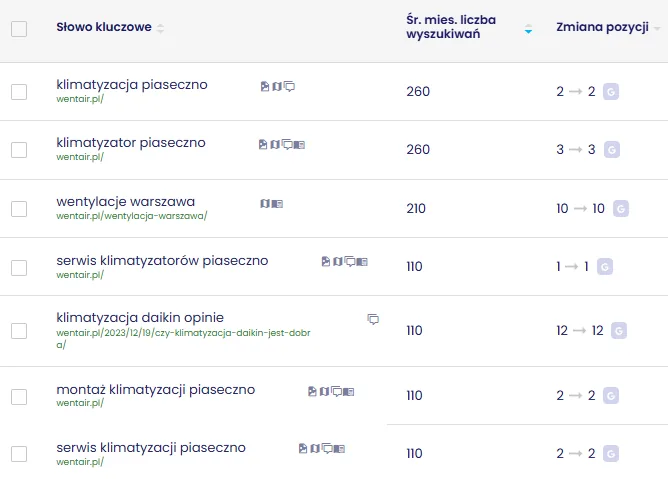The height and width of the screenshot is (479, 668).
Task: Toggle the select-all checkbox in header
Action: pyautogui.click(x=19, y=29)
